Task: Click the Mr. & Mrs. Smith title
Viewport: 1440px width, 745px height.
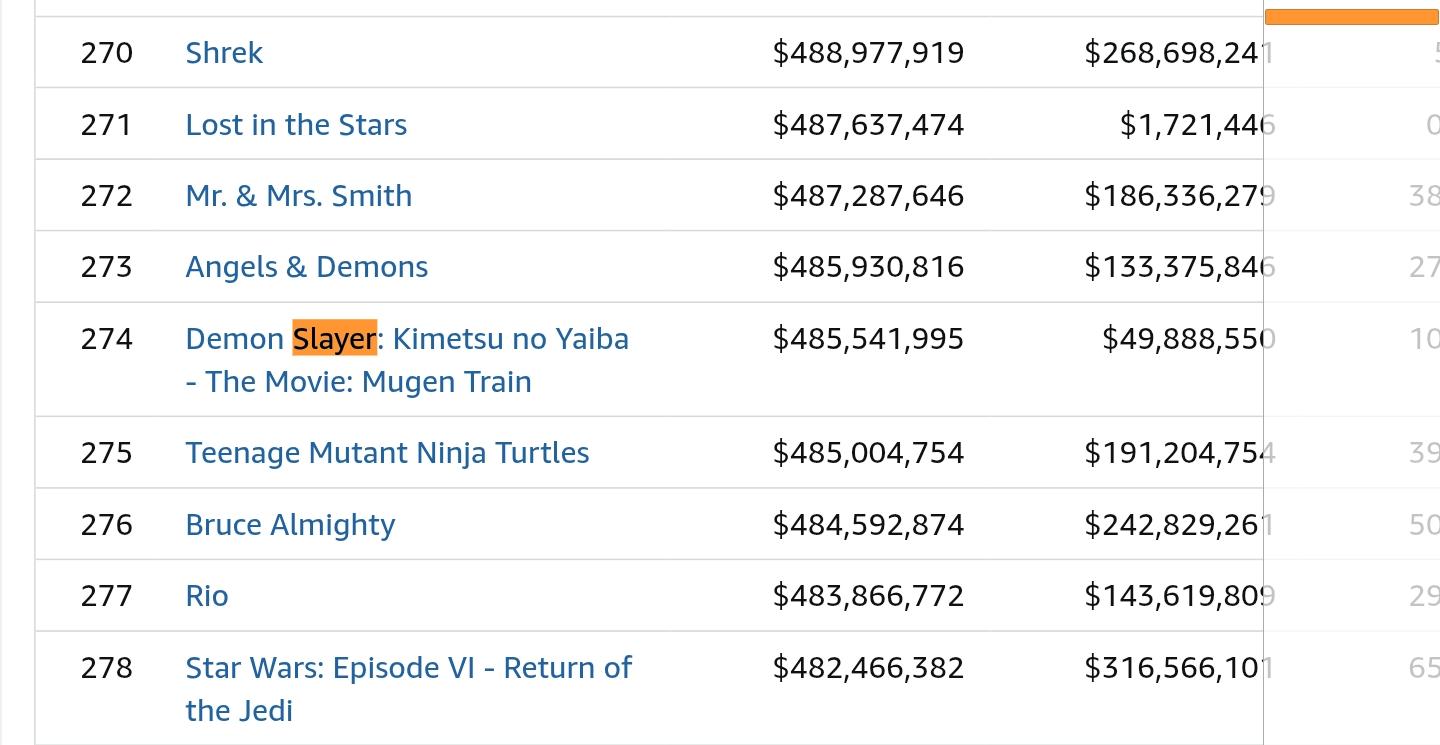Action: click(x=298, y=196)
